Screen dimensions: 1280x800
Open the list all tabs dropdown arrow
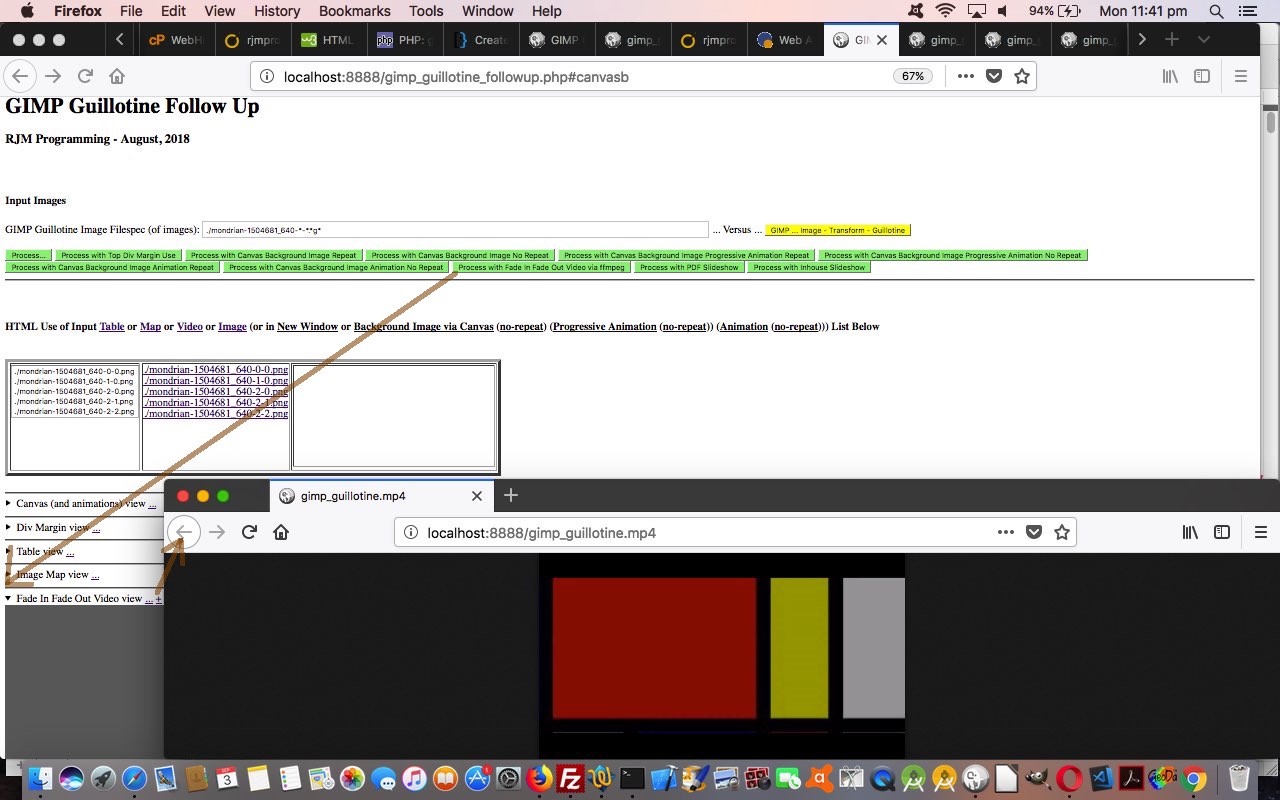(x=1203, y=40)
